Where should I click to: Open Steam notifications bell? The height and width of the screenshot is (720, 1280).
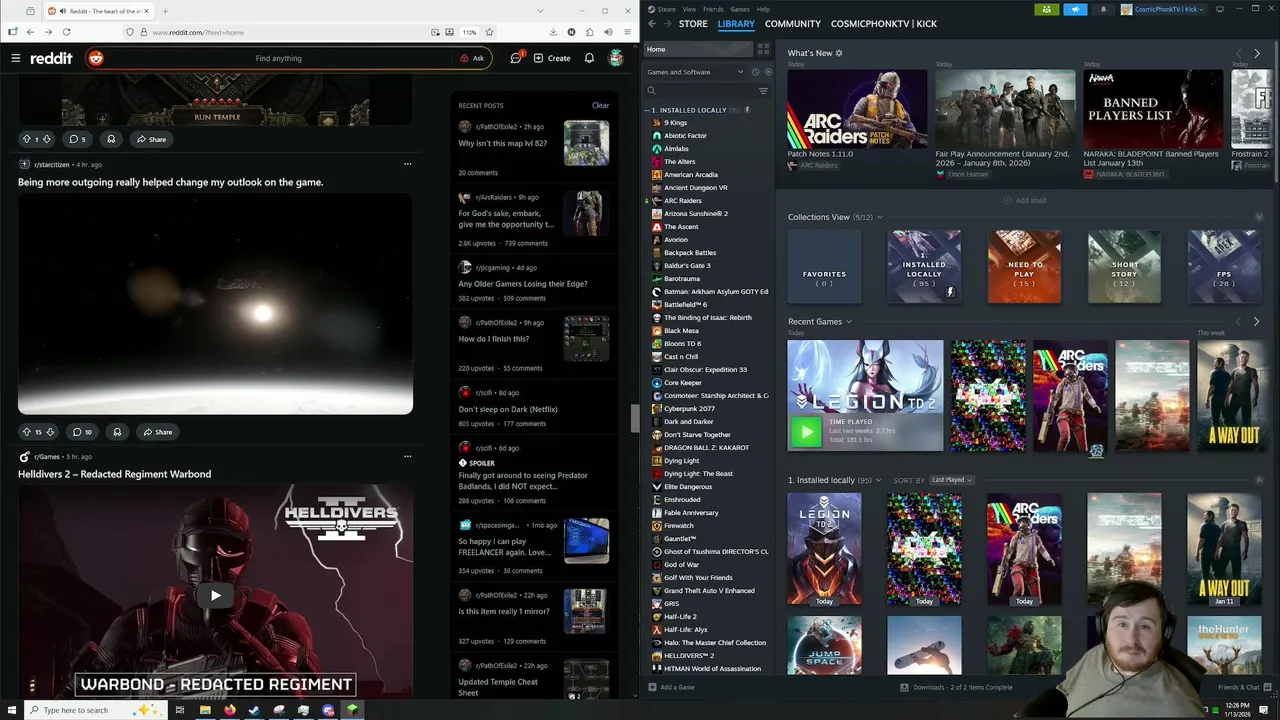1103,9
